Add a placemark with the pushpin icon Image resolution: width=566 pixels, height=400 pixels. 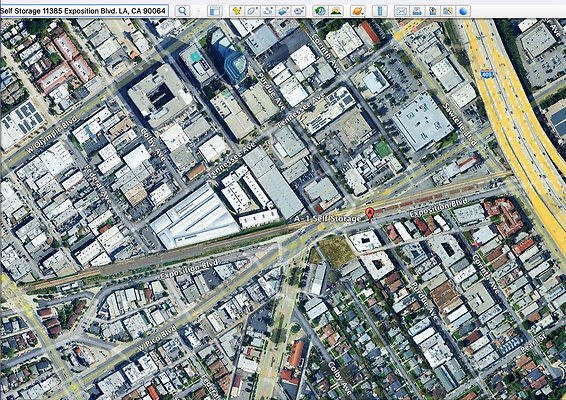(236, 11)
